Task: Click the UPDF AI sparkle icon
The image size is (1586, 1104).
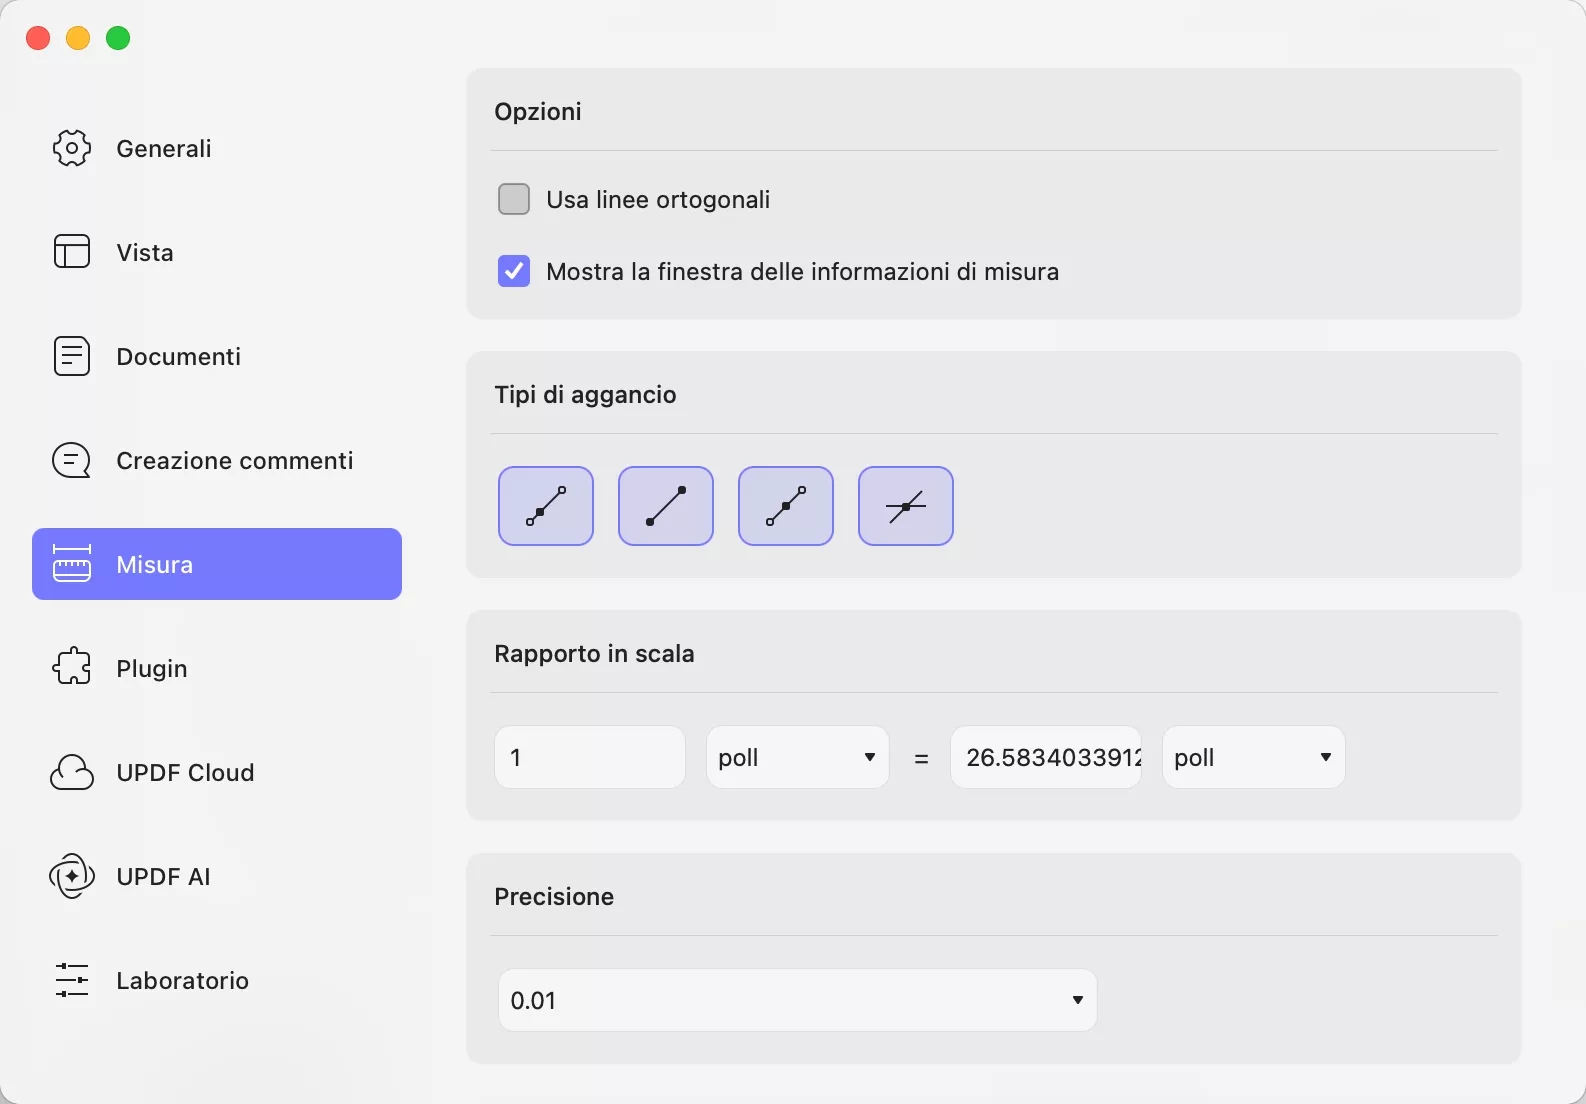Action: [72, 876]
